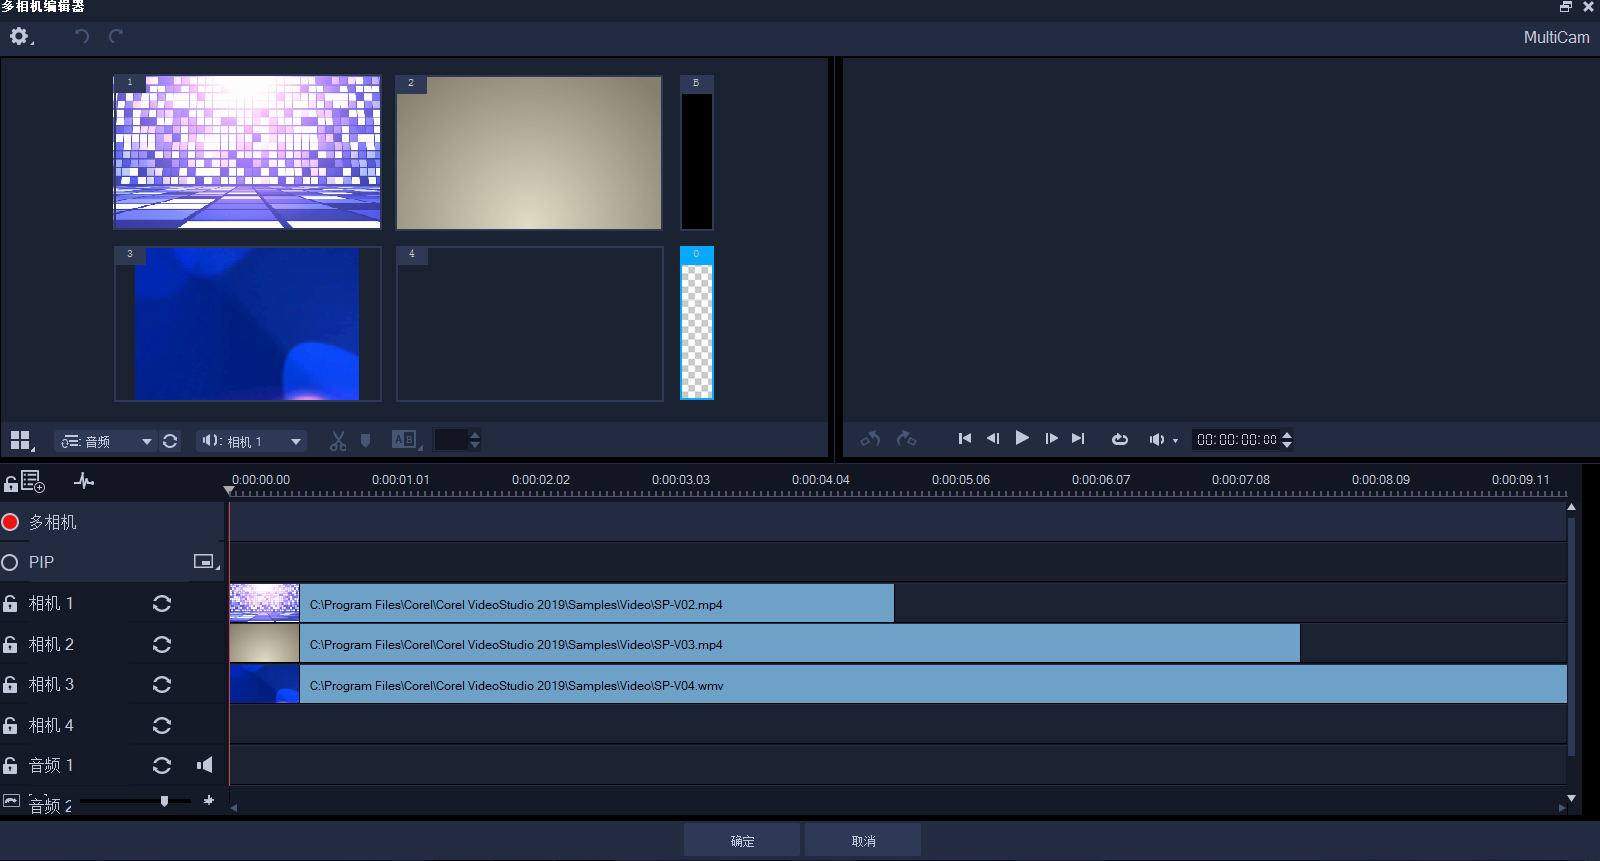The image size is (1600, 861).
Task: Jump to end of the preview
Action: (1078, 439)
